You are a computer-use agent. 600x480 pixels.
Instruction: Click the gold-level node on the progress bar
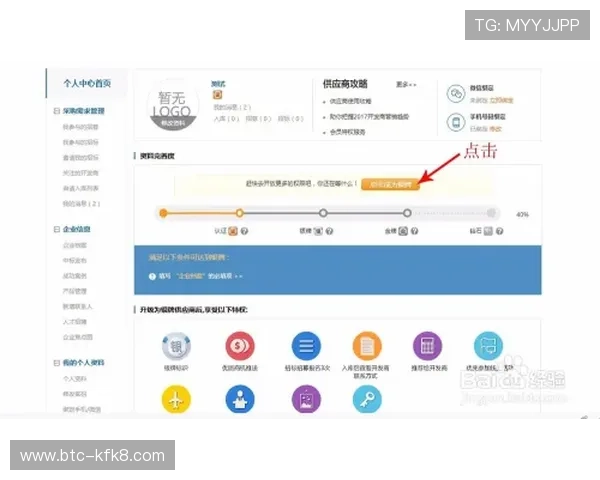(x=407, y=213)
